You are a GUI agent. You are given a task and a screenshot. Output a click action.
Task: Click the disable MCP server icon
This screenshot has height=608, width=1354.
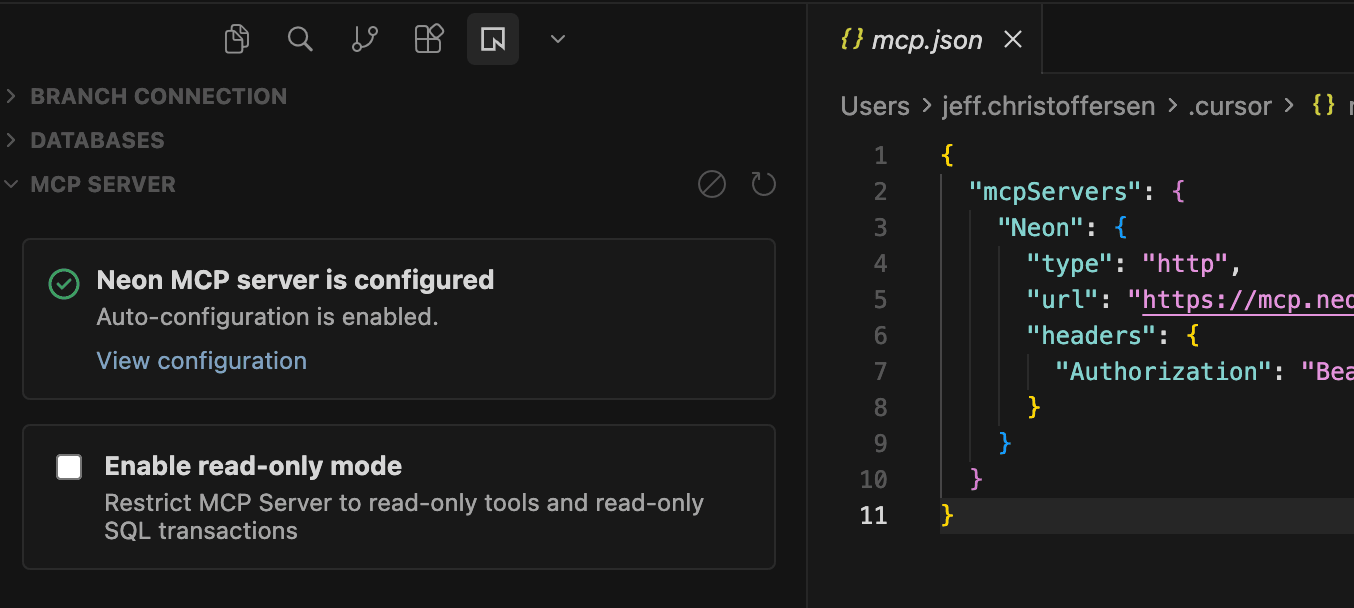click(711, 184)
